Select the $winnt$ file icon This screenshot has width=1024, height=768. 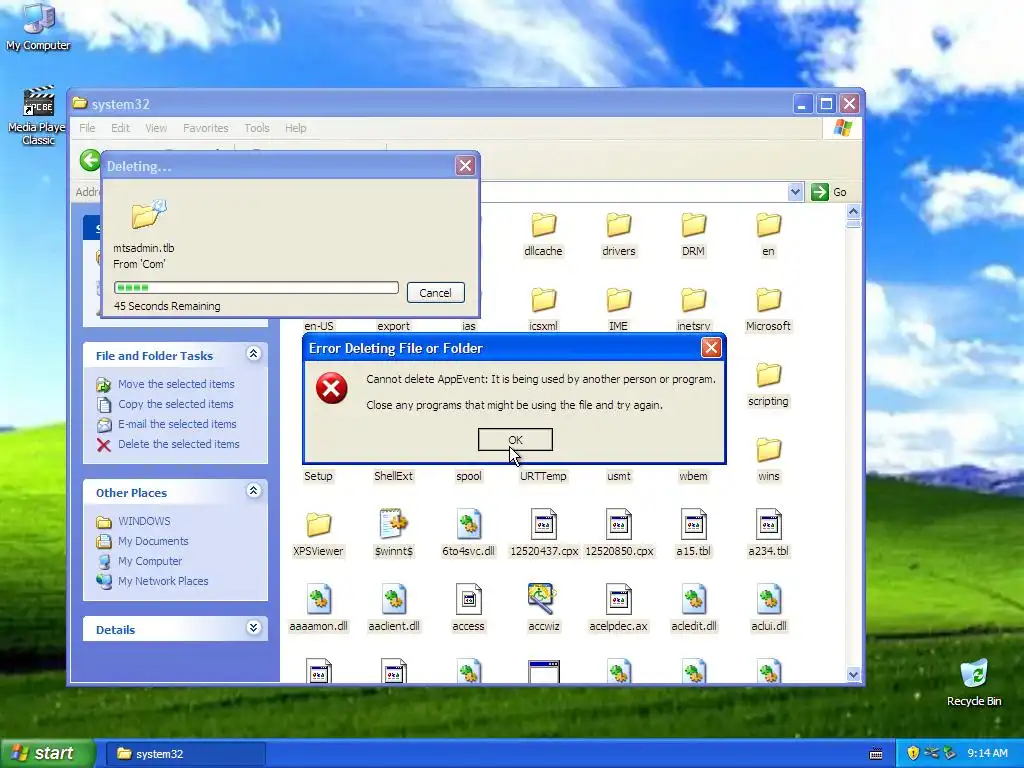(394, 524)
